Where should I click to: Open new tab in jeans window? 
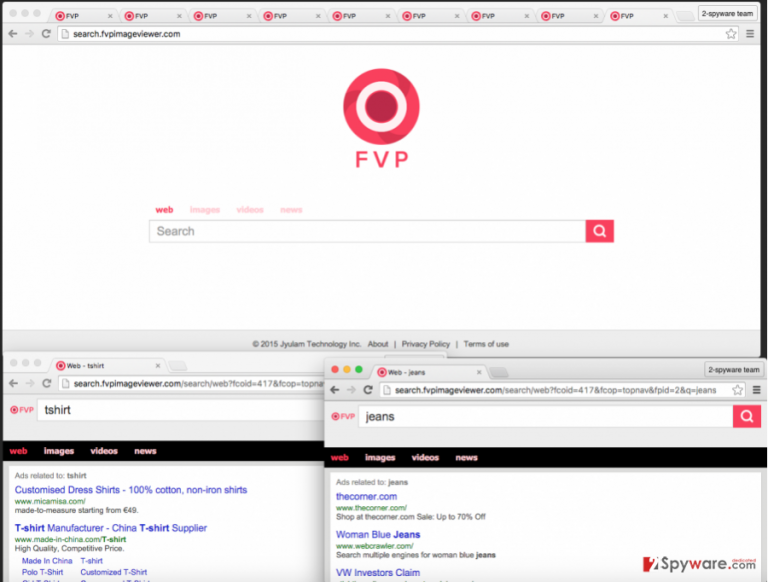499,372
